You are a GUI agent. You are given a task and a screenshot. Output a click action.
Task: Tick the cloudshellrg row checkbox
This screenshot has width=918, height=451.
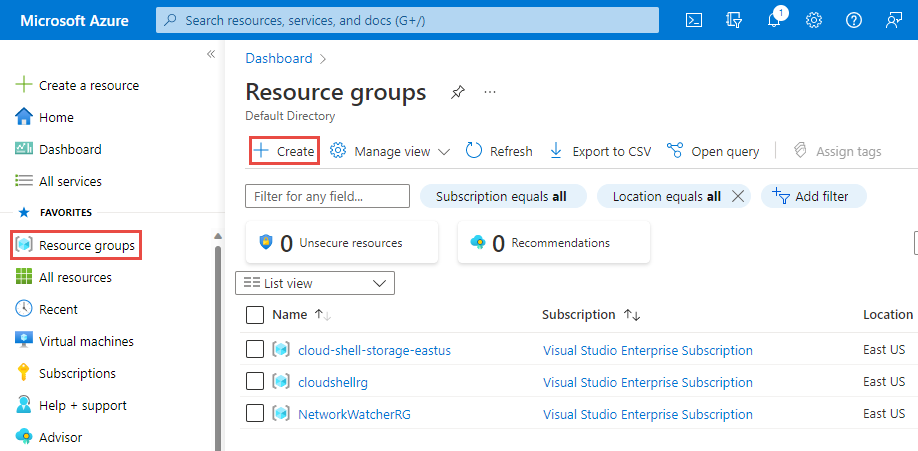click(255, 382)
